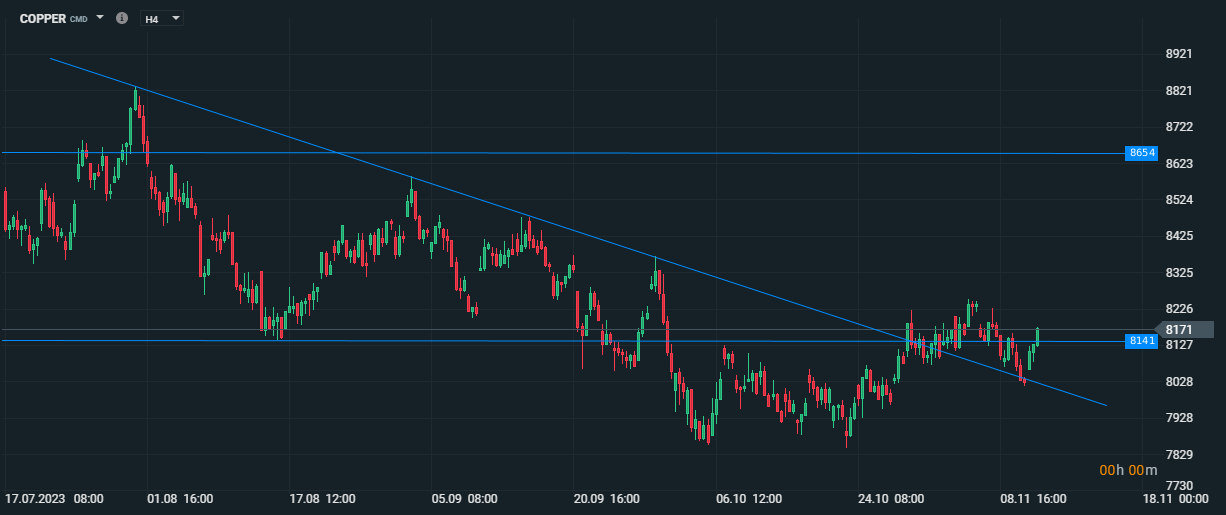
Task: Select the 8141 horizontal line price tag
Action: [1141, 341]
